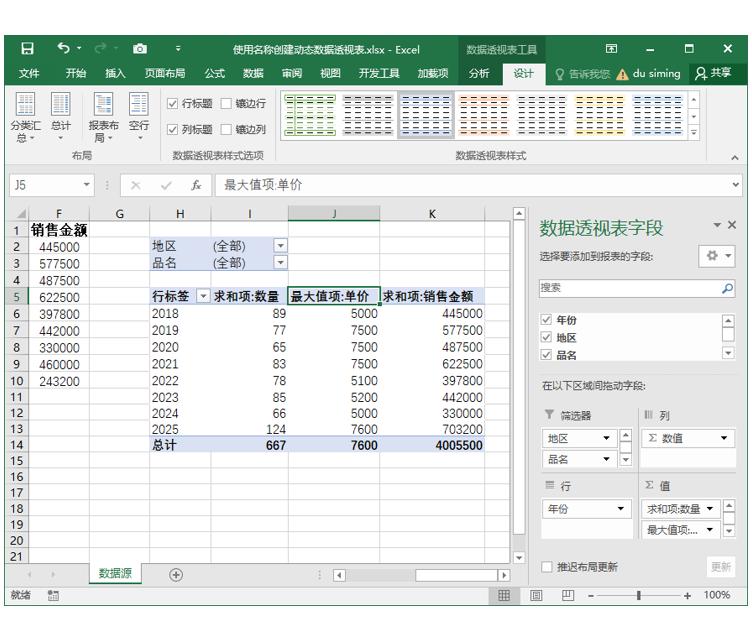This screenshot has height=639, width=752.
Task: Switch to Page Break Preview icon
Action: point(568,595)
